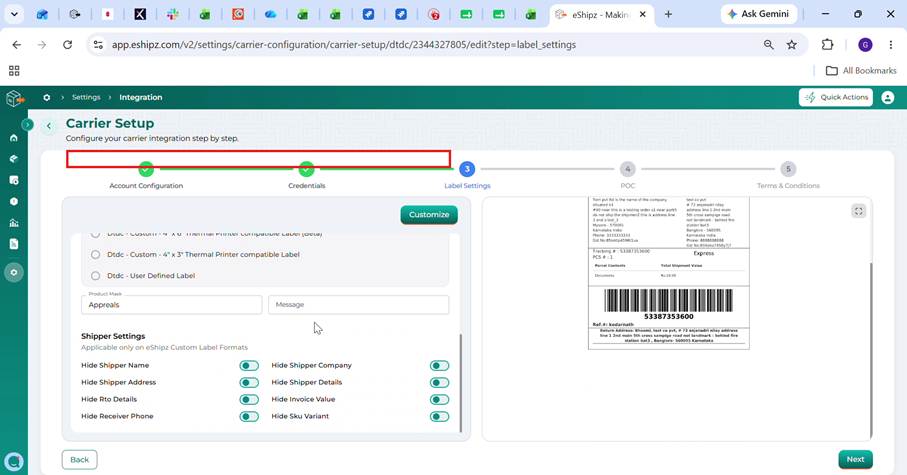Toggle Hide Shipper Company
Screen dimensions: 907x475
(x=440, y=366)
